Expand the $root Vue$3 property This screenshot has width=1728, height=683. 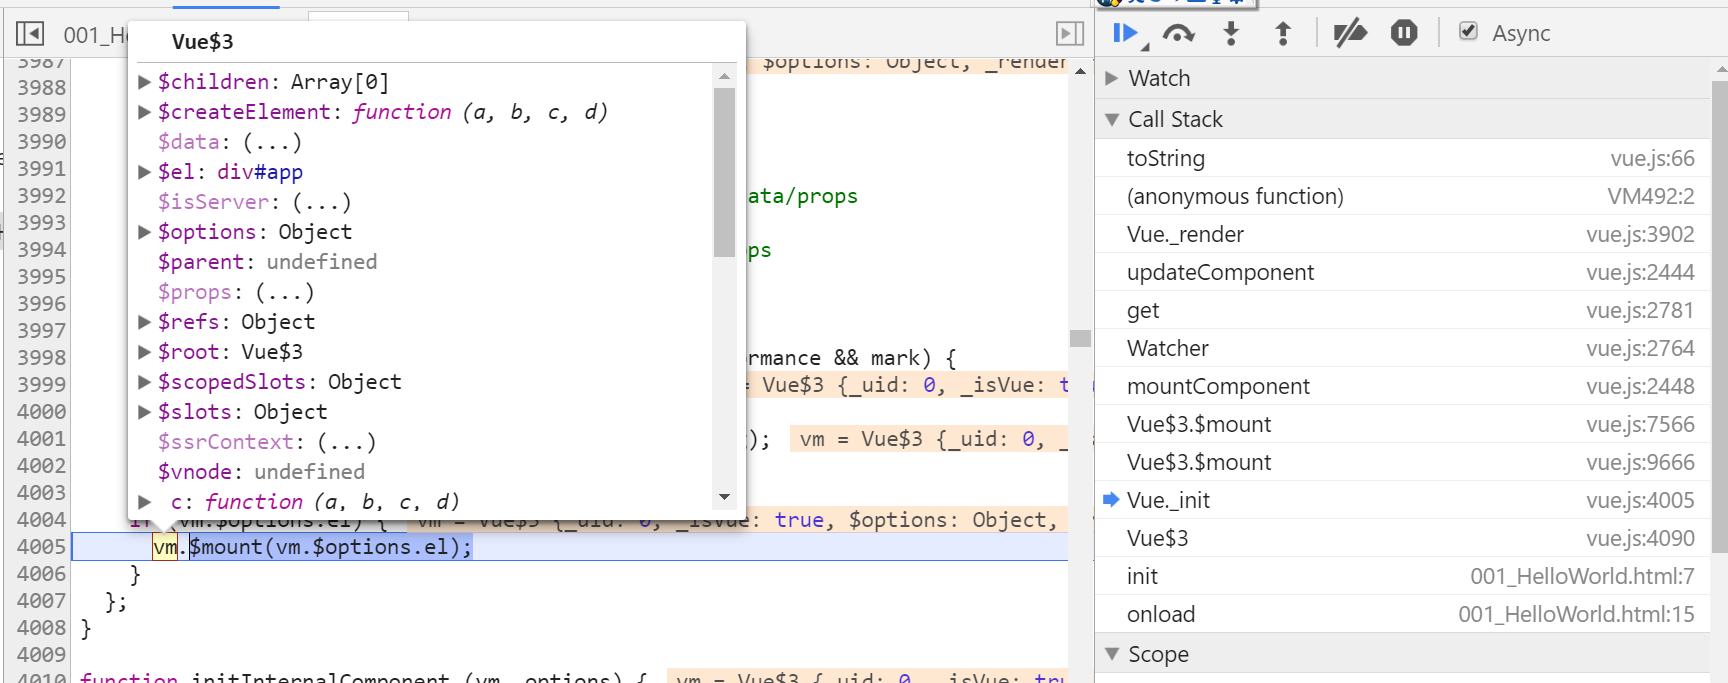[x=144, y=351]
